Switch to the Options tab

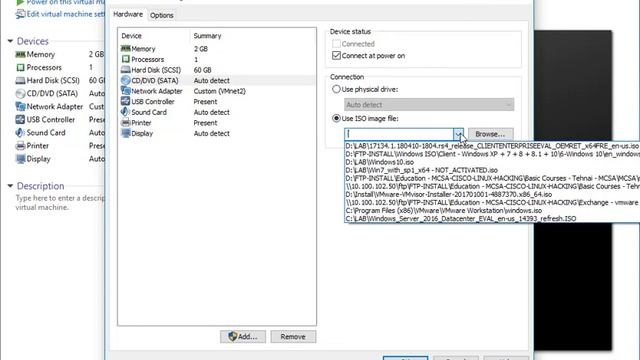(x=162, y=15)
